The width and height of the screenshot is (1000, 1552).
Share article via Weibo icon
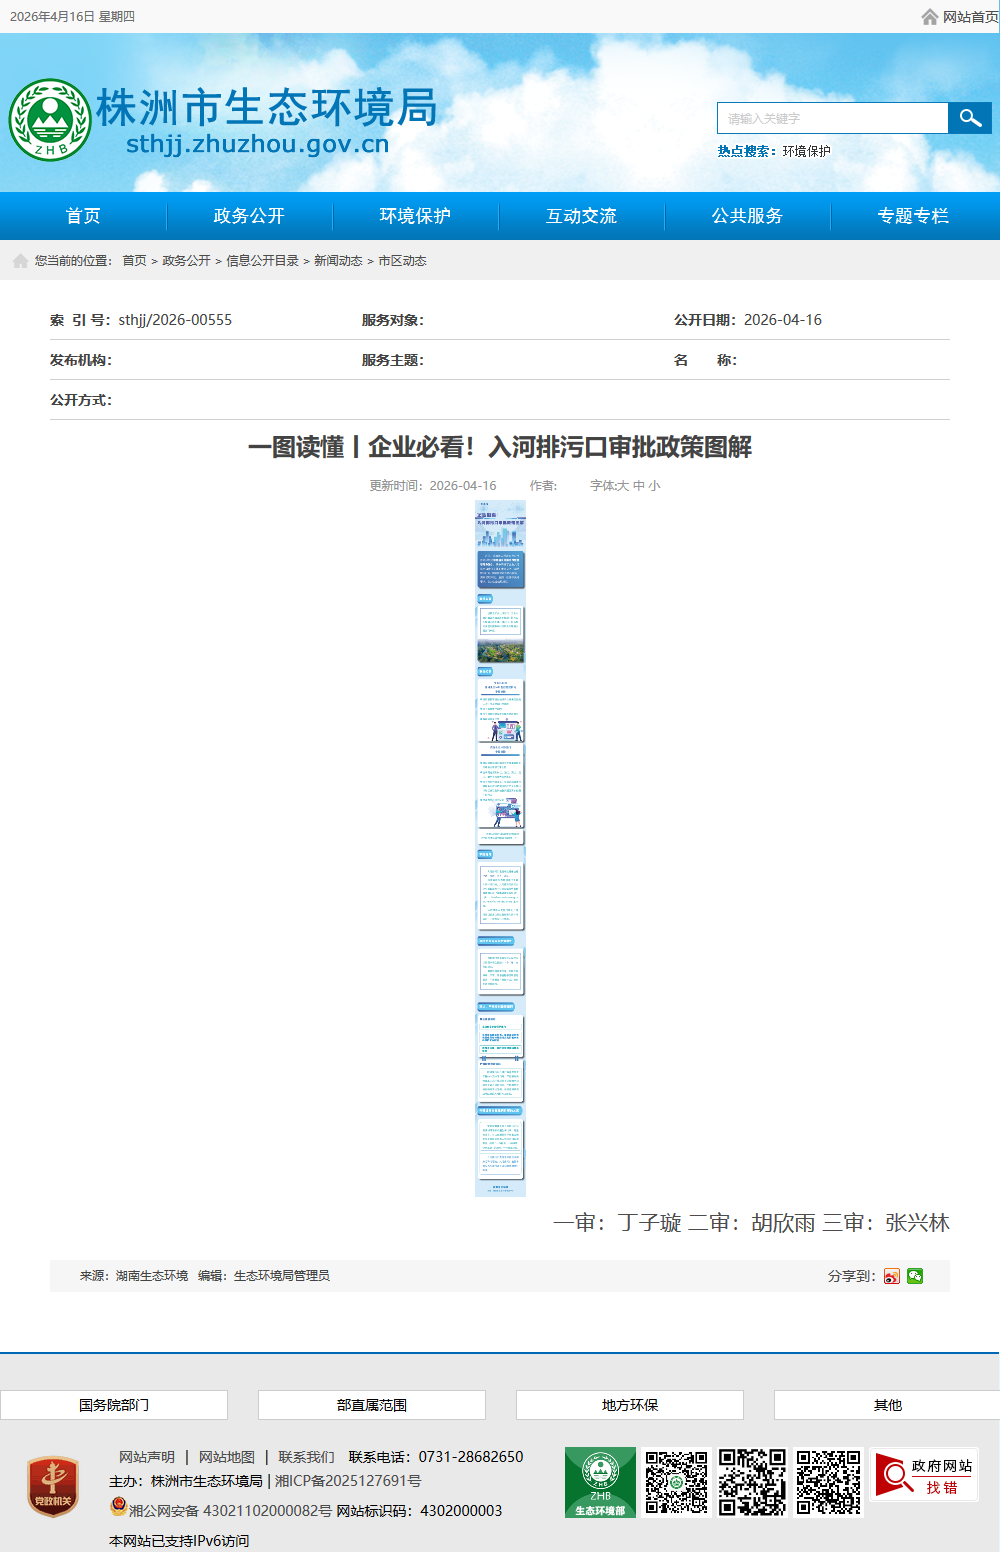891,1276
